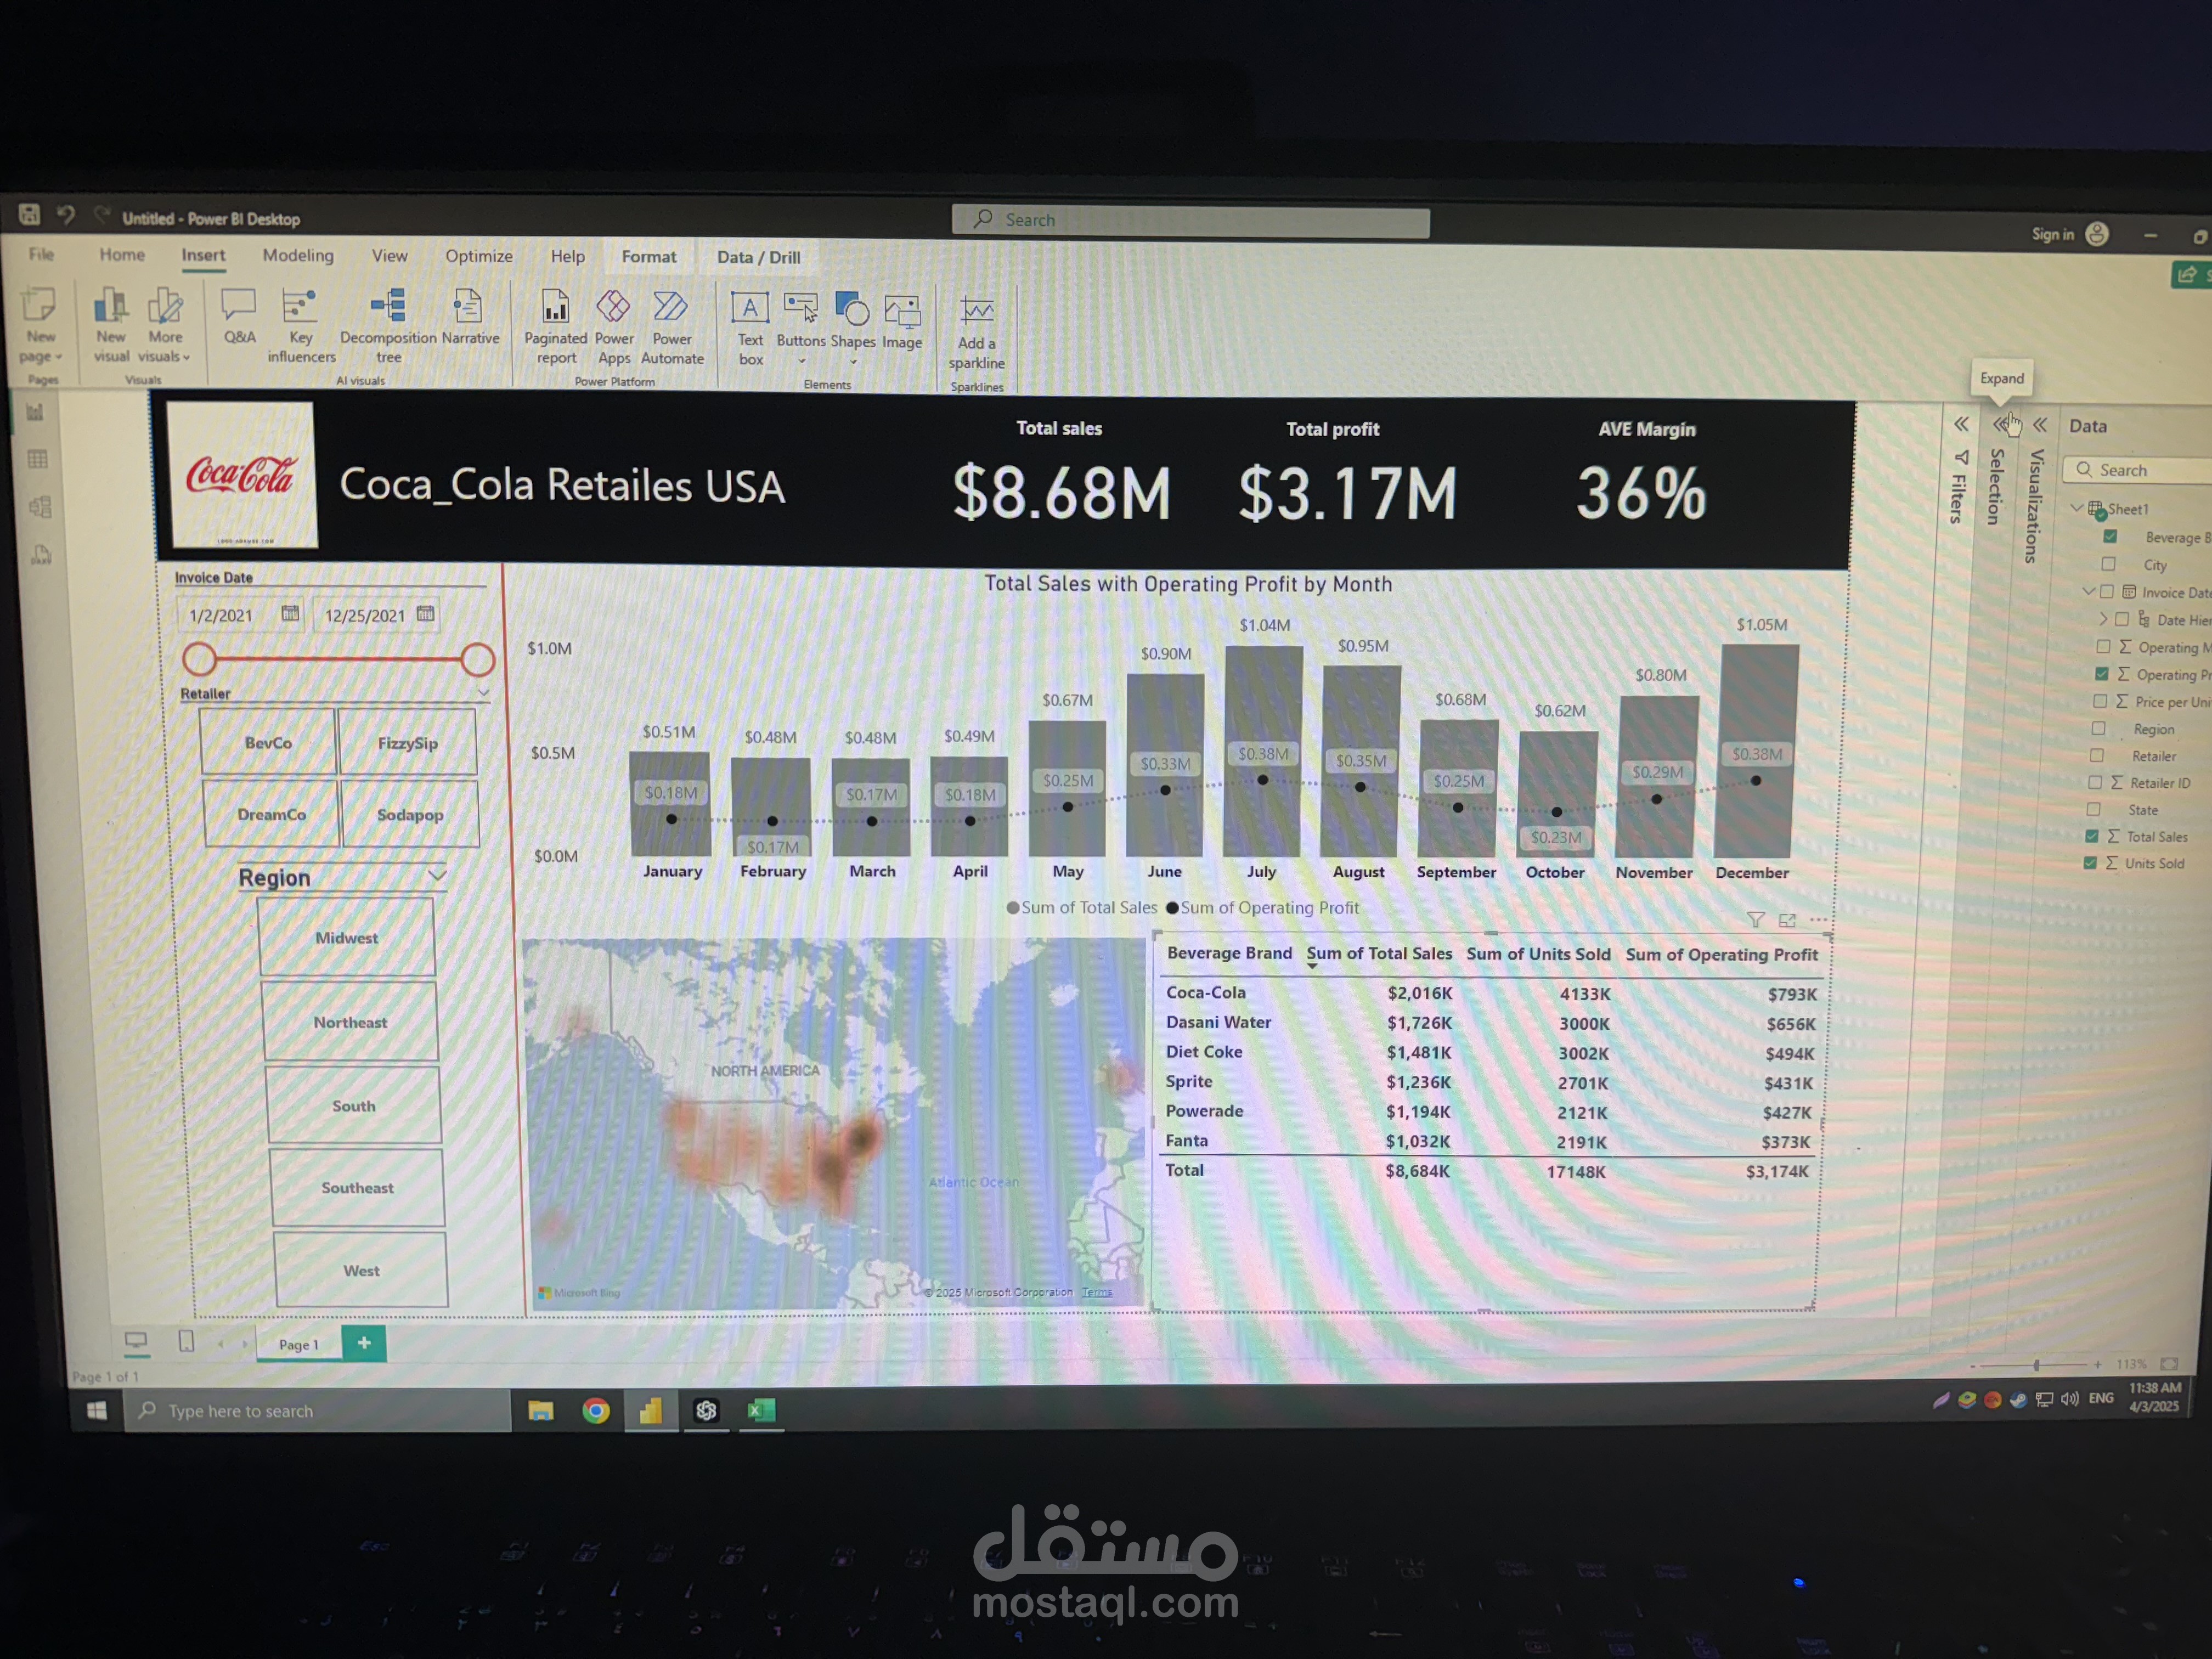Open the Modeling ribbon tab

[298, 255]
